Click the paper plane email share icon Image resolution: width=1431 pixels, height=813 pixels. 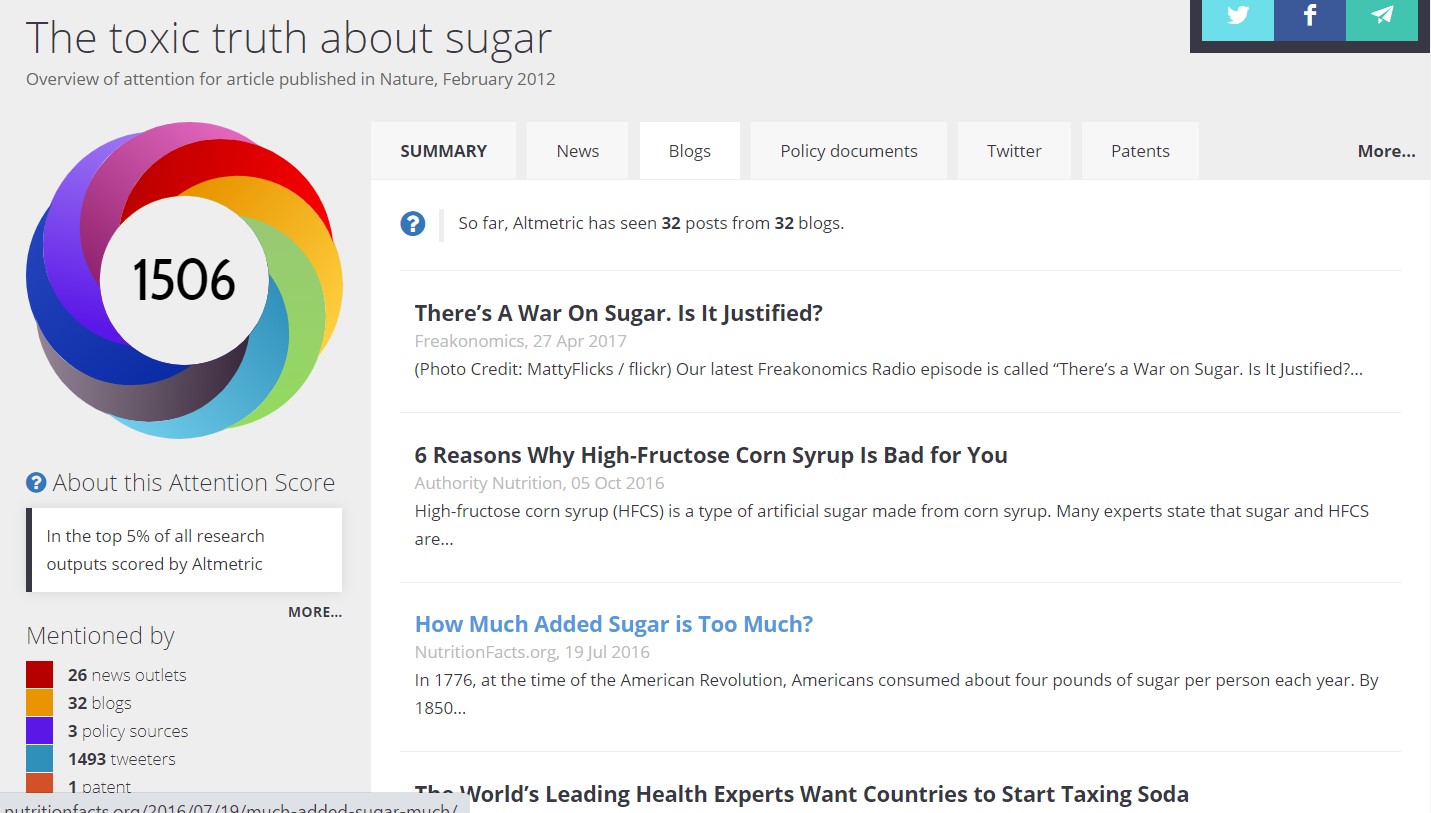coord(1381,17)
